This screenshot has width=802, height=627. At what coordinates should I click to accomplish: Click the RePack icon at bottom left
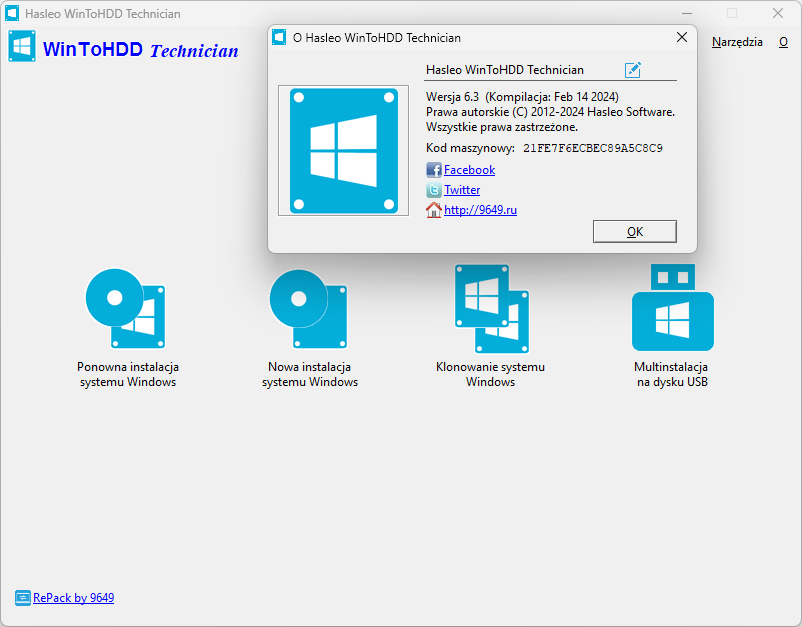pos(23,598)
